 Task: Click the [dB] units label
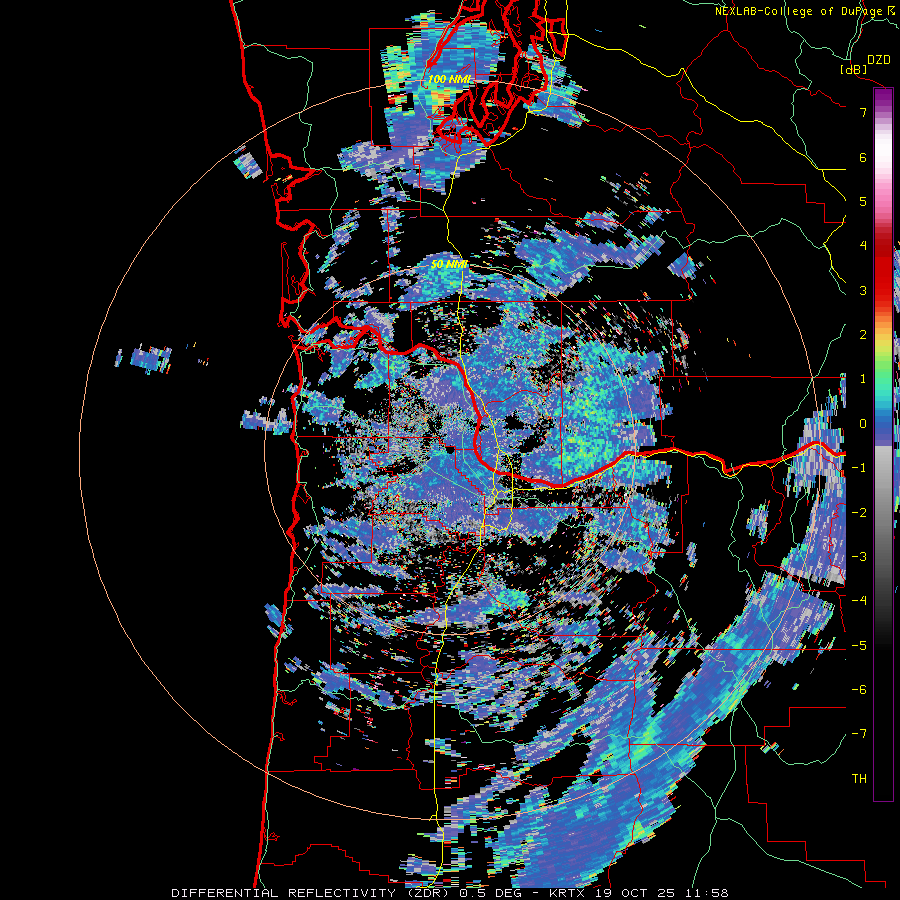tap(854, 69)
